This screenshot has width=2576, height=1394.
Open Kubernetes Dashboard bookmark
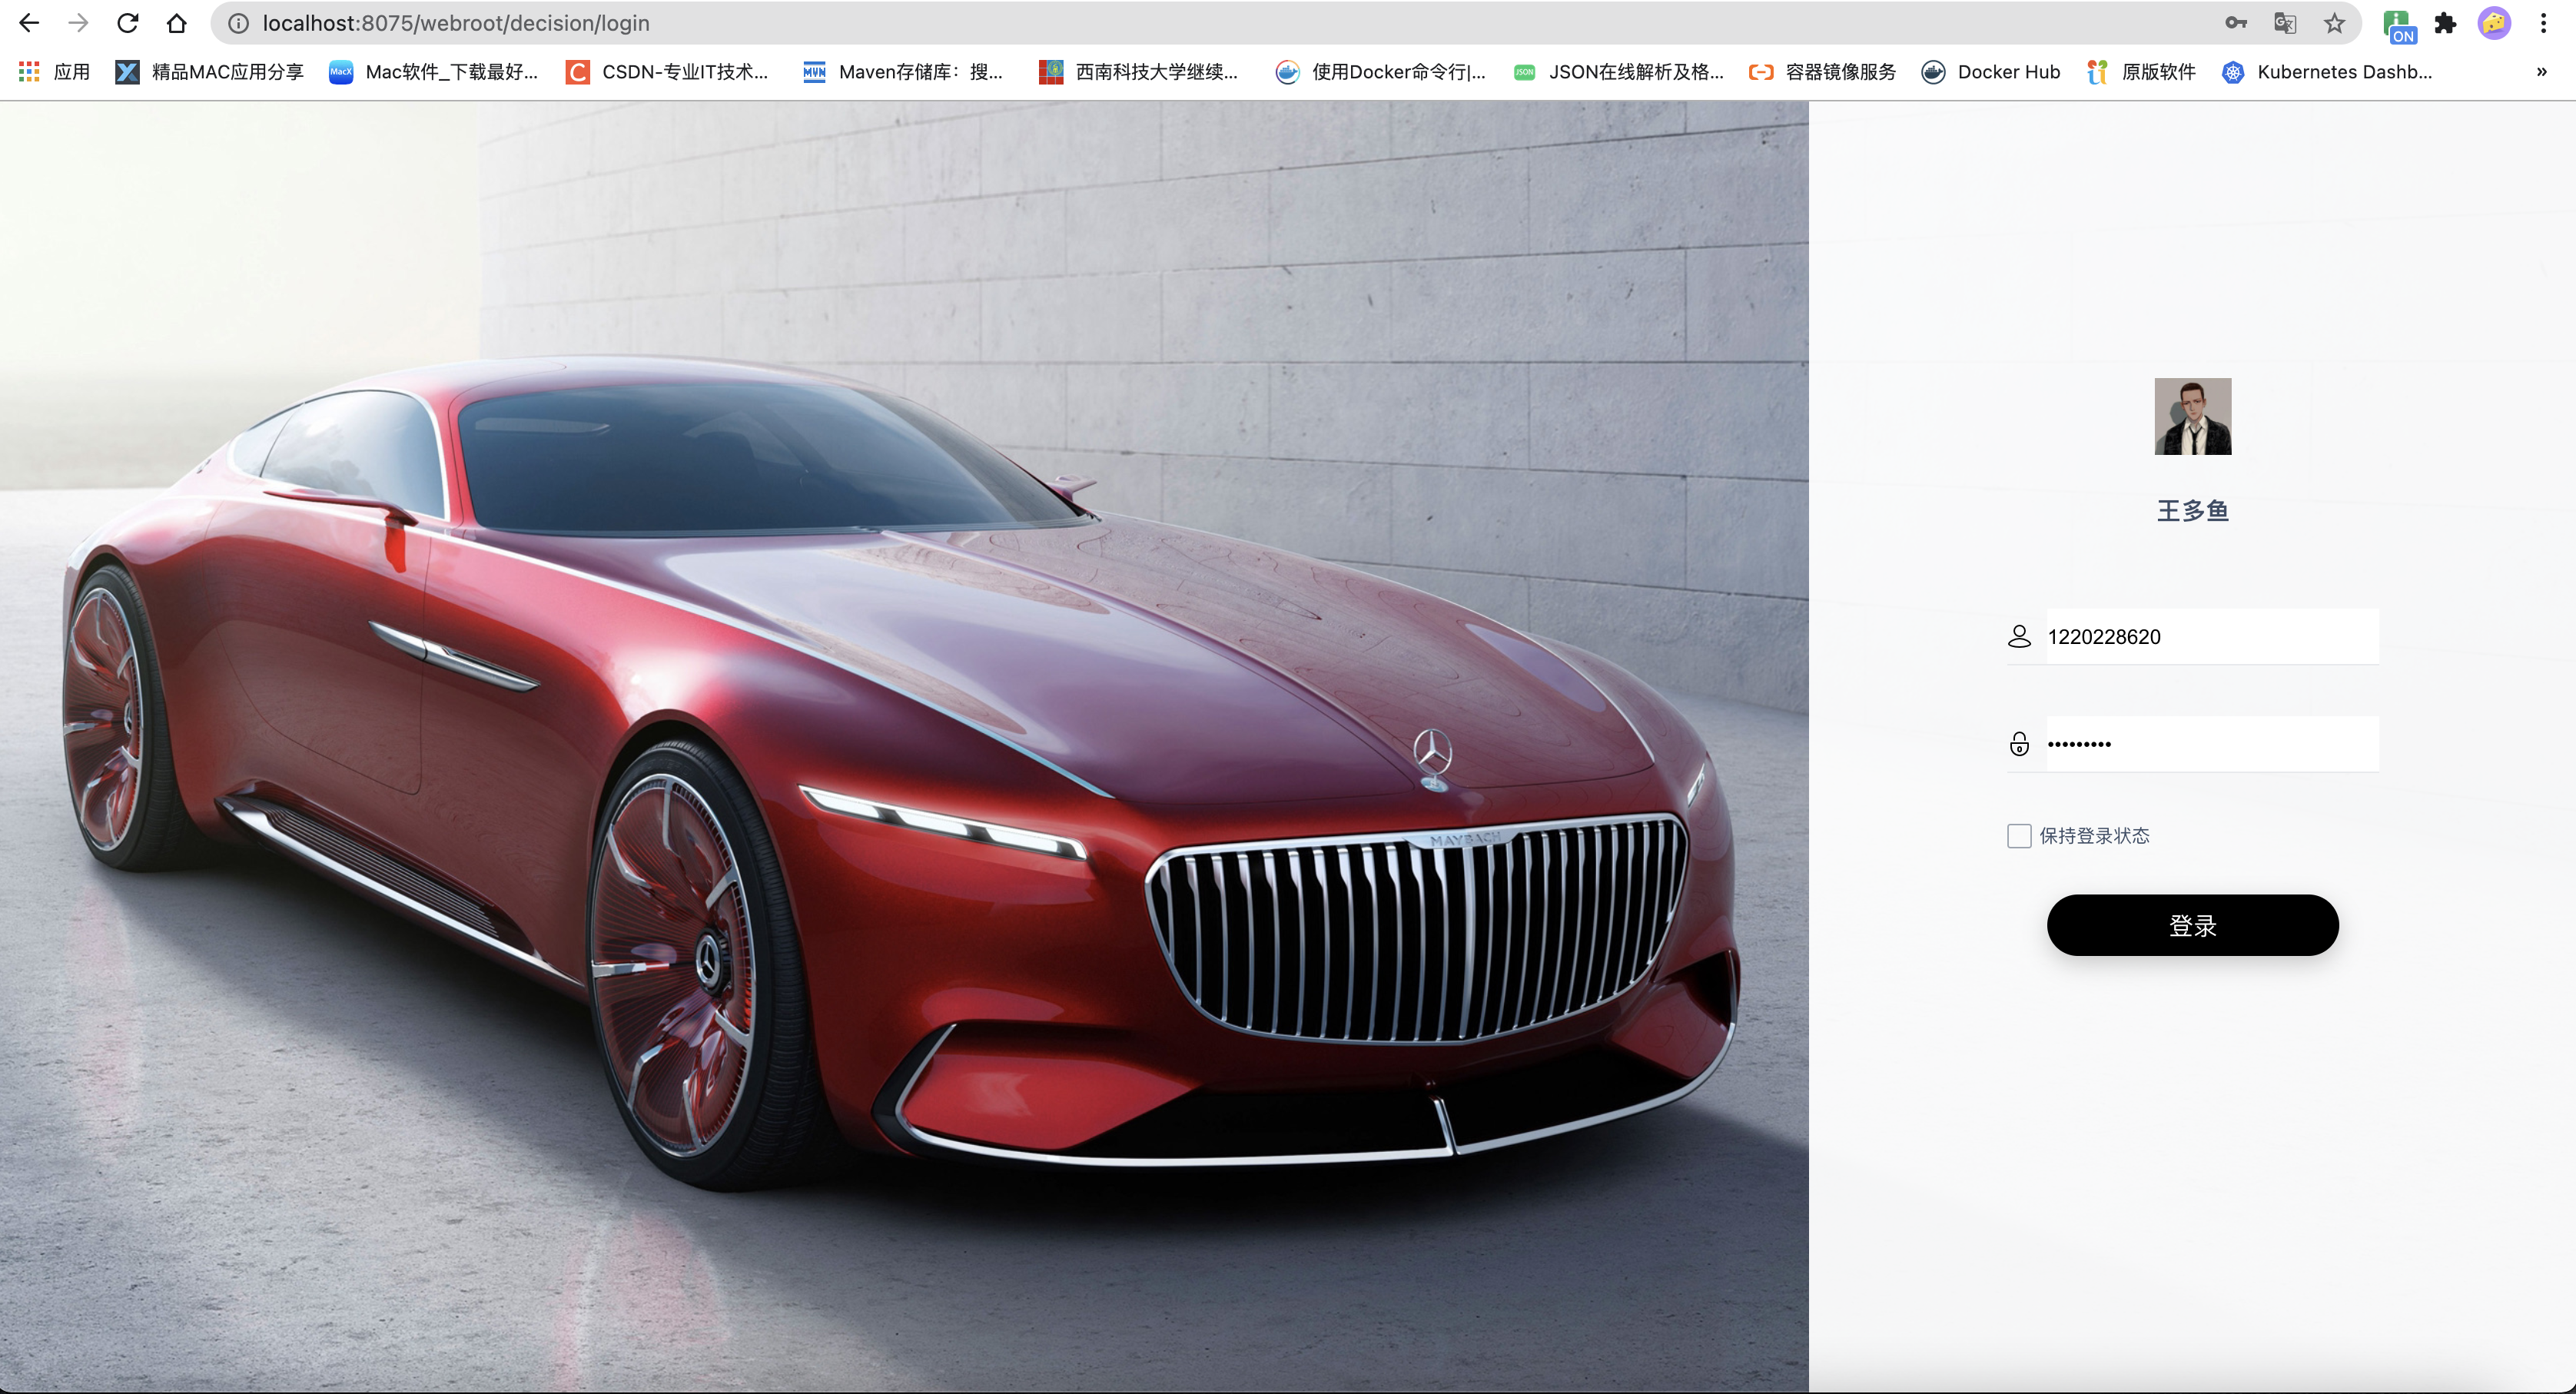tap(2326, 72)
